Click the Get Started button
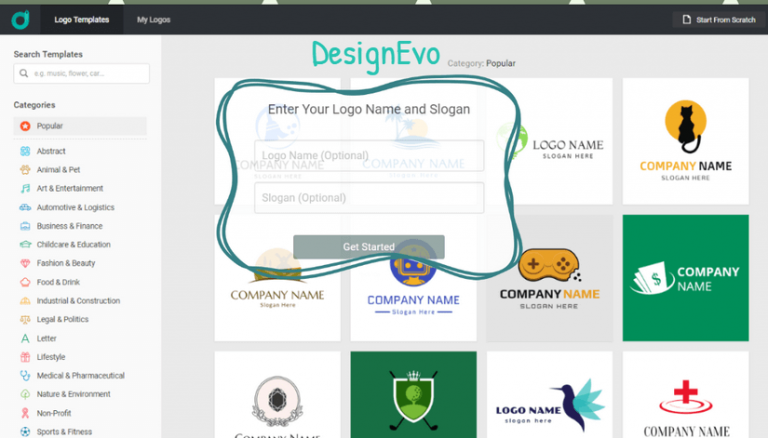The height and width of the screenshot is (438, 768). coord(368,247)
